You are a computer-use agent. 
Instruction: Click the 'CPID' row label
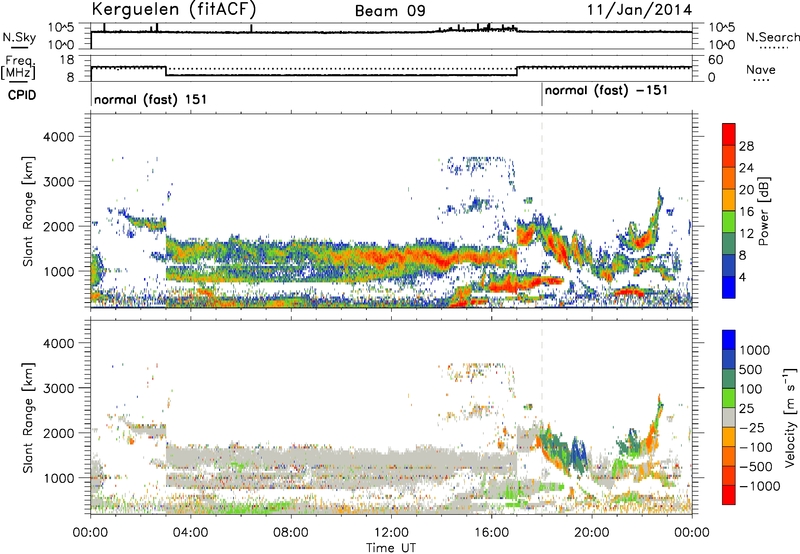pyautogui.click(x=22, y=95)
